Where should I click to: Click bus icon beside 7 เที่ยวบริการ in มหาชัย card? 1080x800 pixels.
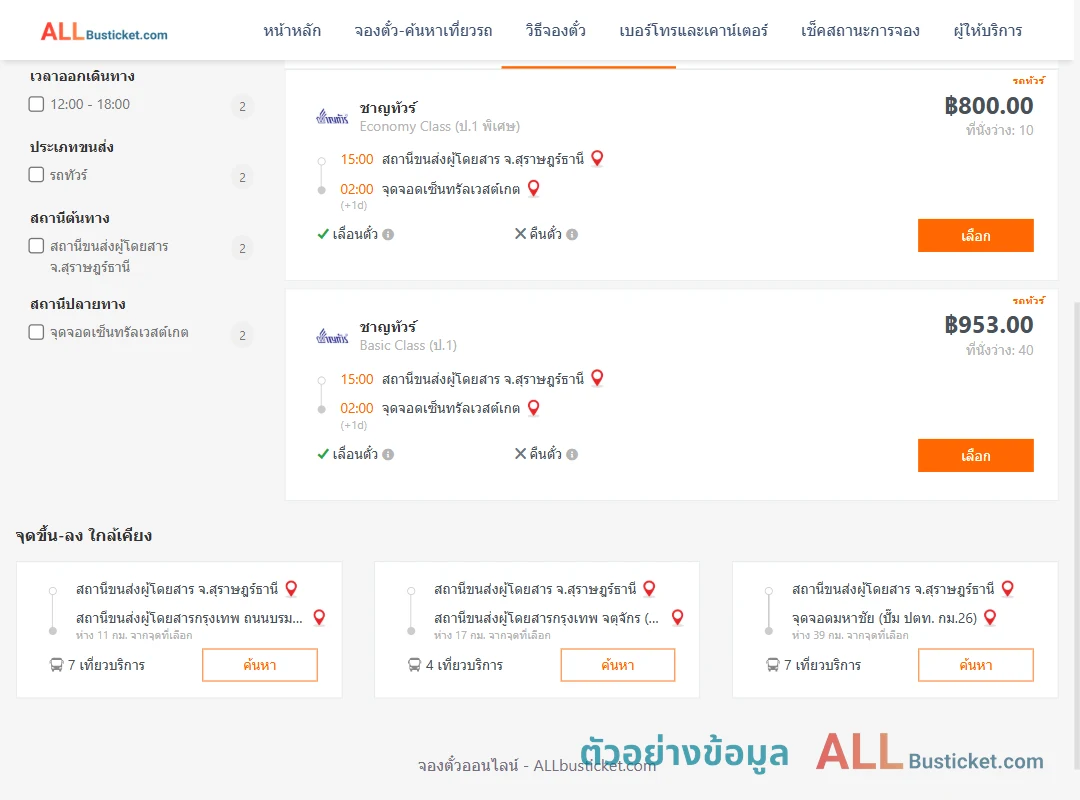tap(773, 665)
